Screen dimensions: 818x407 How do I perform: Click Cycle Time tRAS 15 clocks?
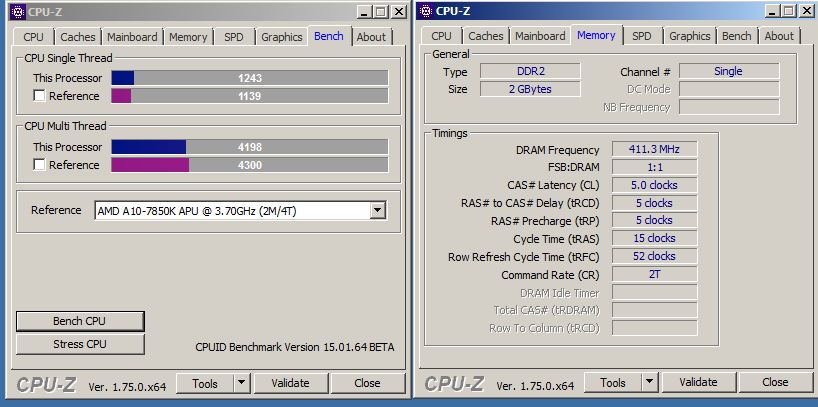pos(654,238)
